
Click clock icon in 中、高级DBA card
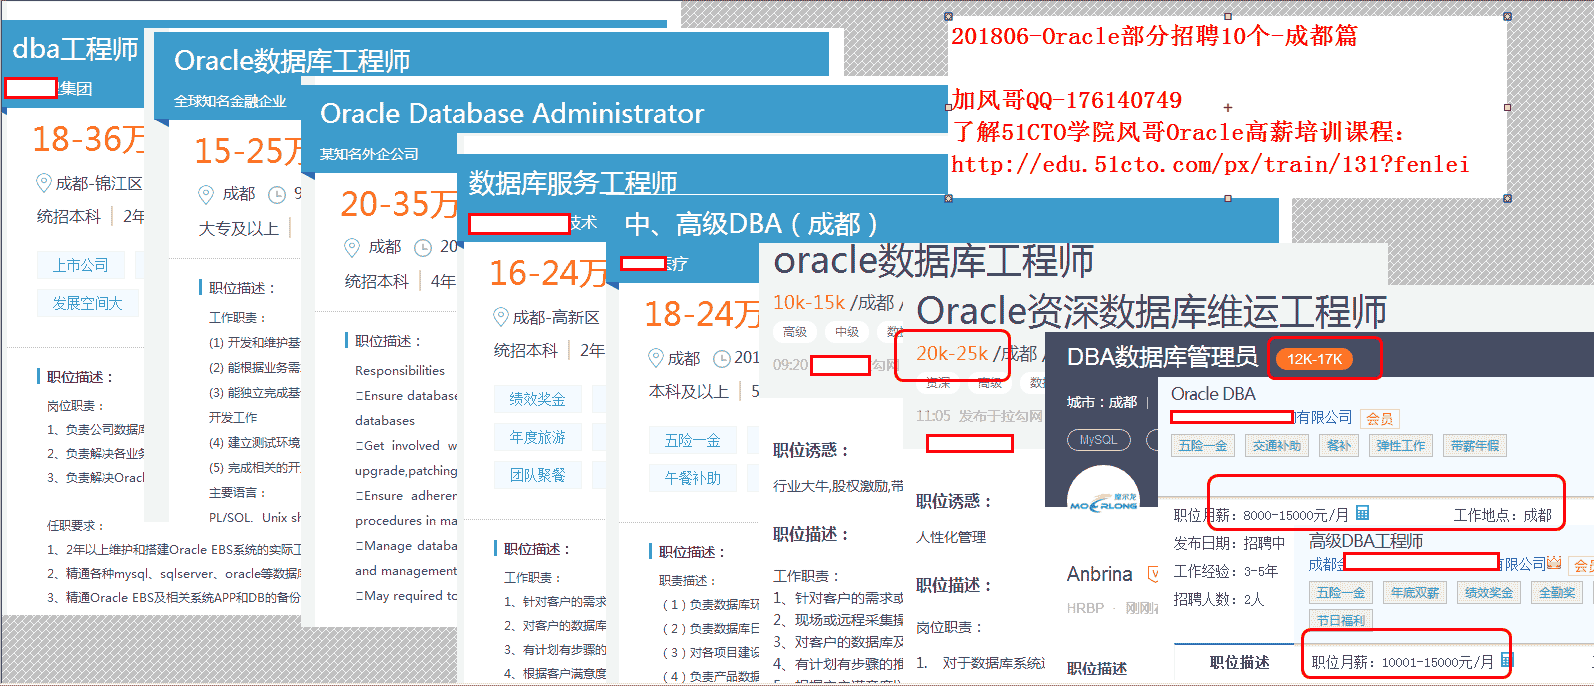721,358
